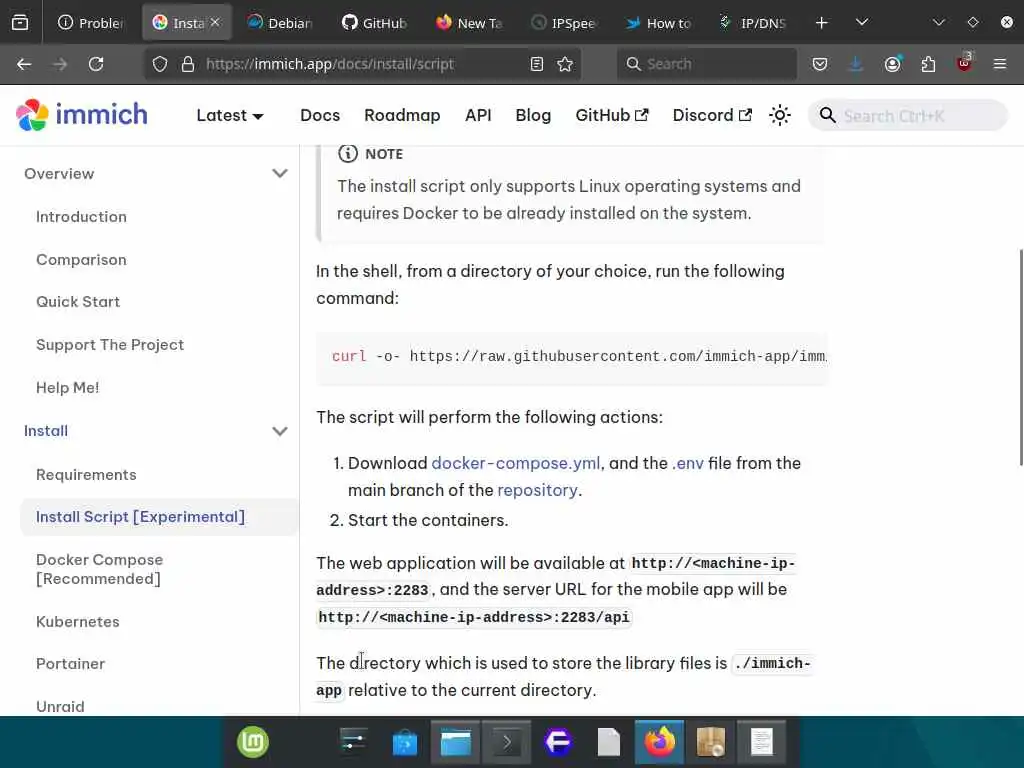
Task: Open a new tab with plus icon
Action: click(822, 23)
